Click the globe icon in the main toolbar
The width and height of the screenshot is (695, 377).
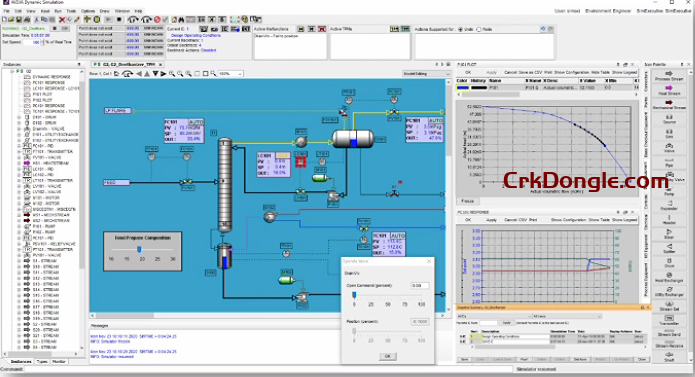coord(244,19)
